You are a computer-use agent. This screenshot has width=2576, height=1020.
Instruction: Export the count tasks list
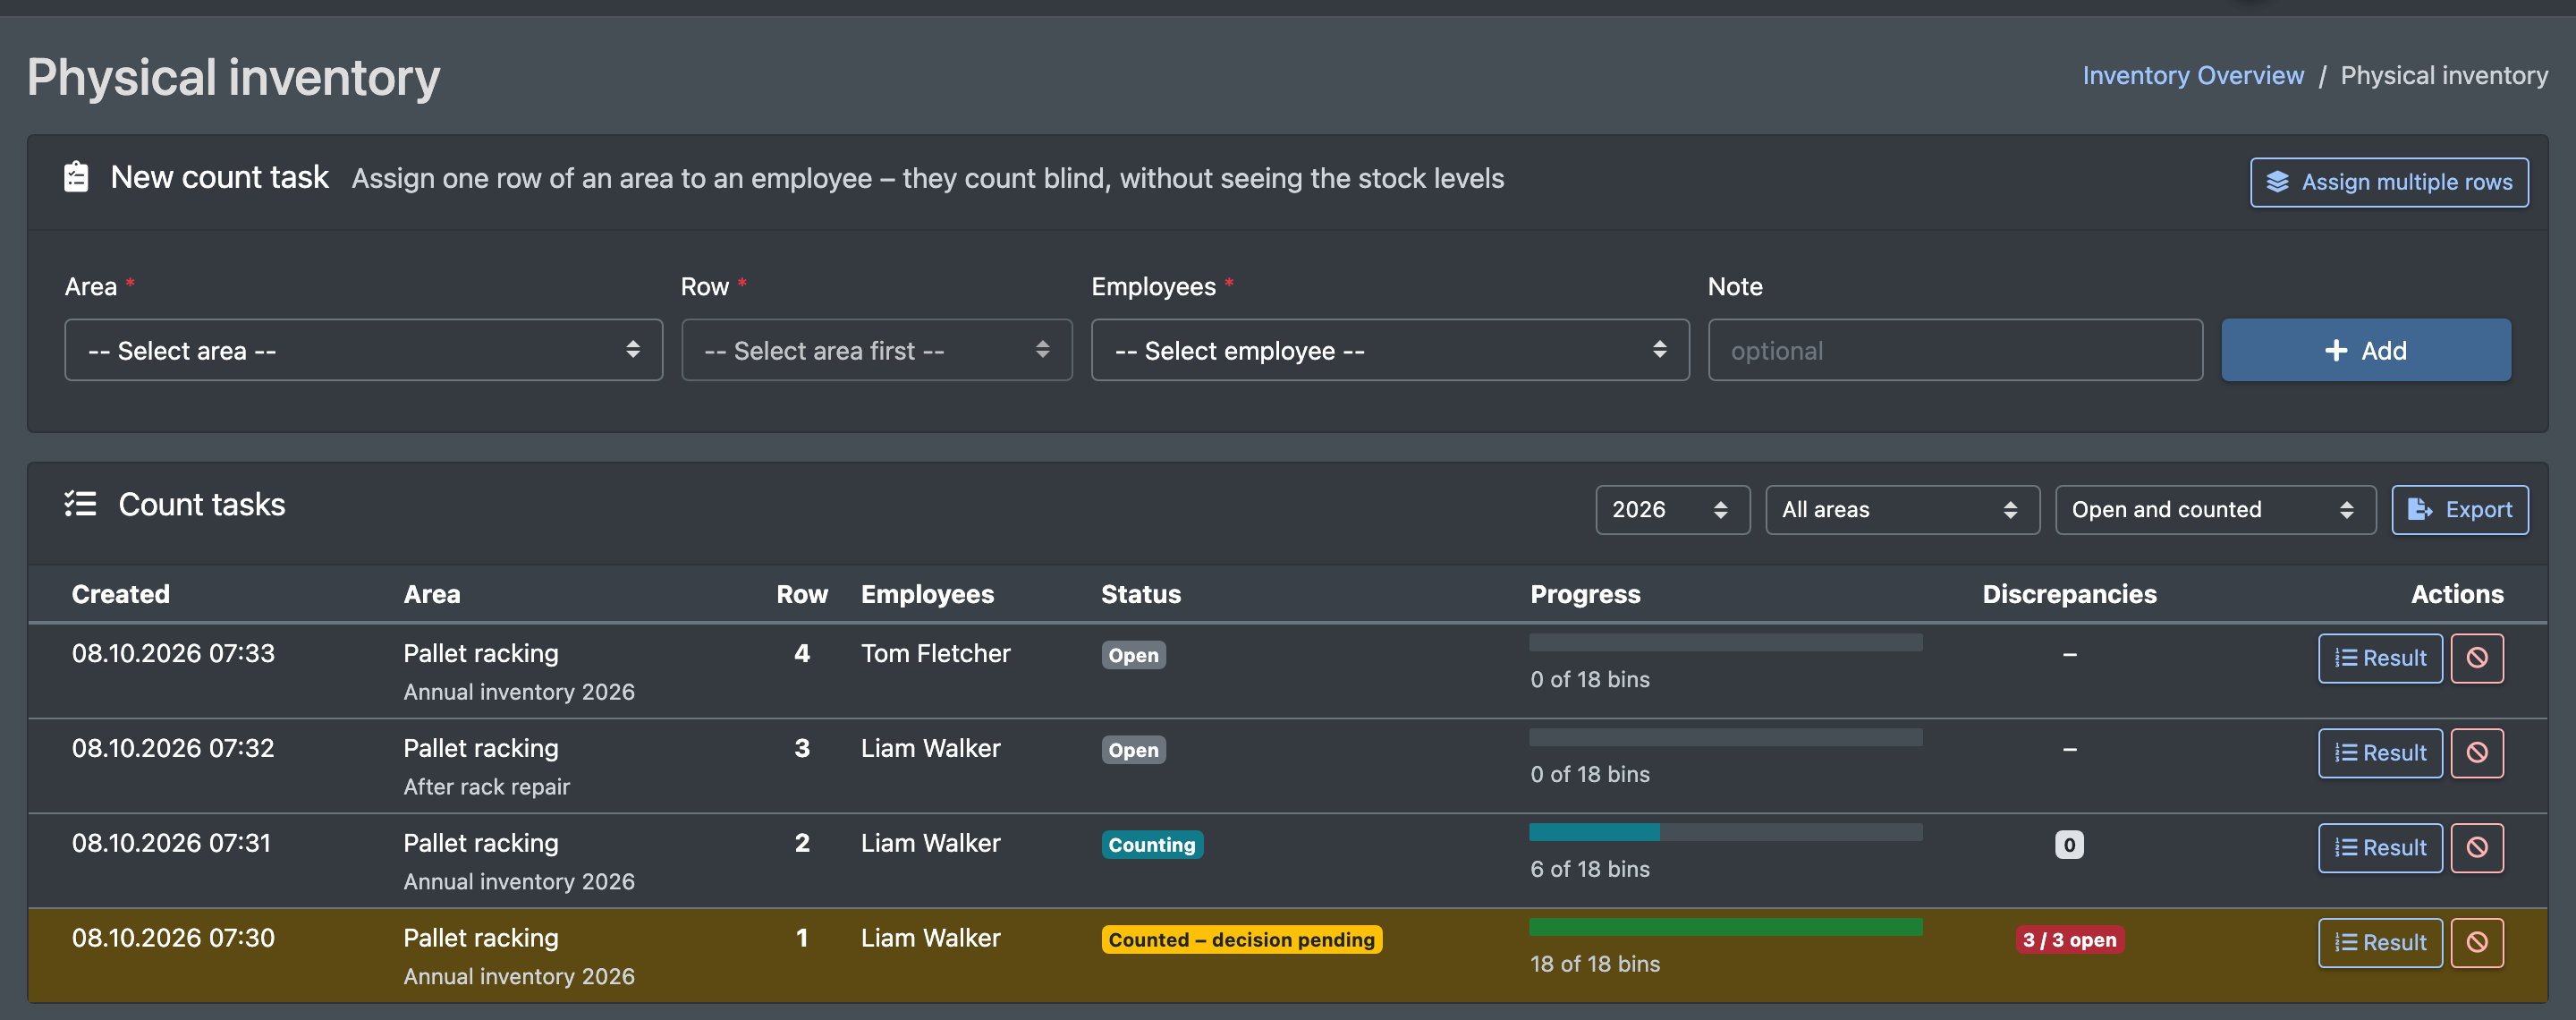pyautogui.click(x=2459, y=510)
